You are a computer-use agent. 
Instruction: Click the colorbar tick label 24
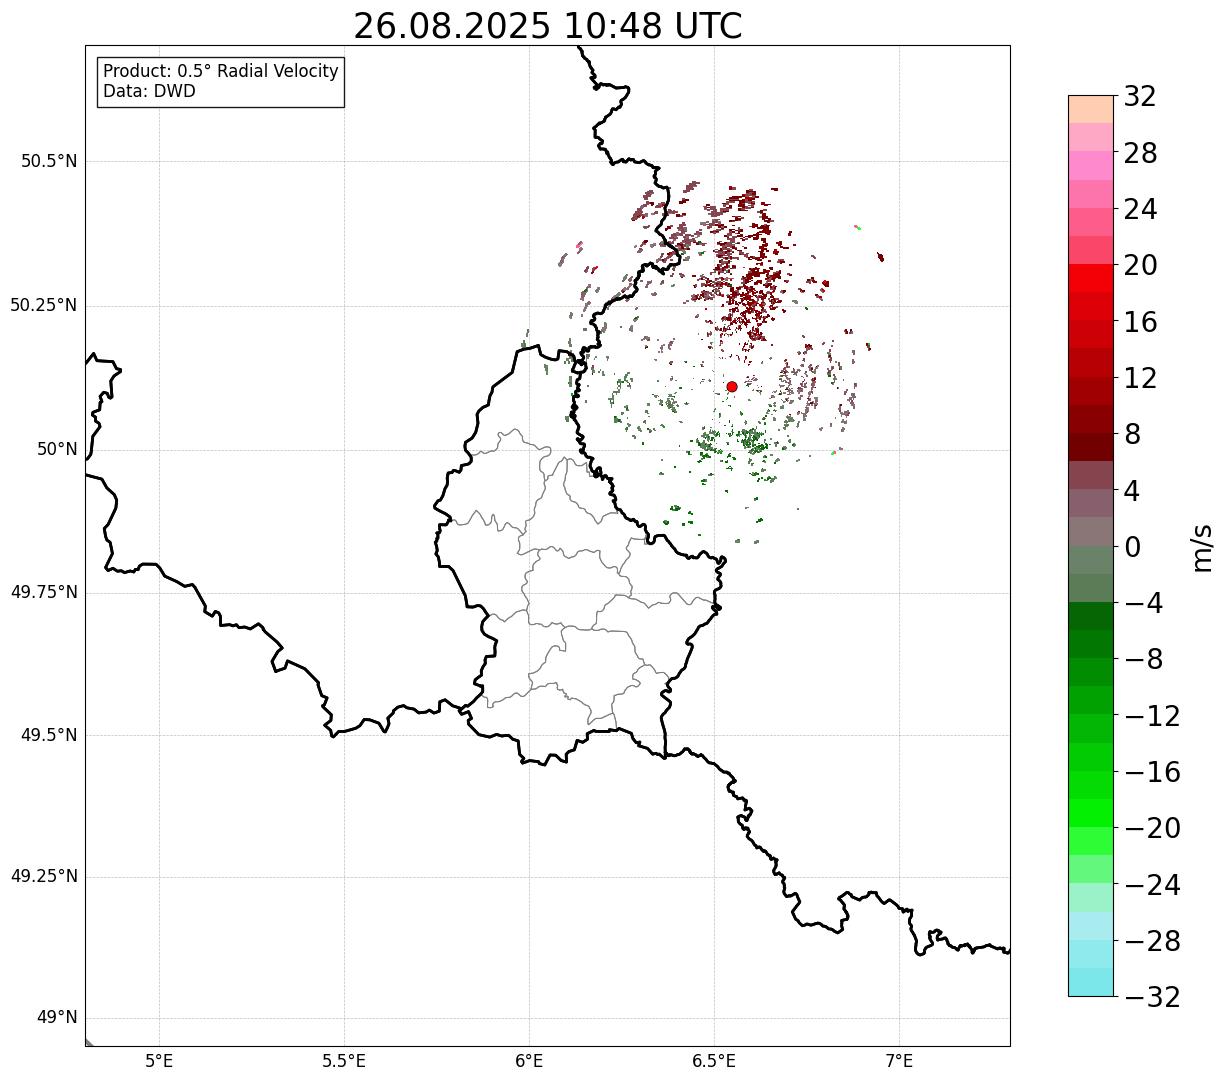point(1140,209)
